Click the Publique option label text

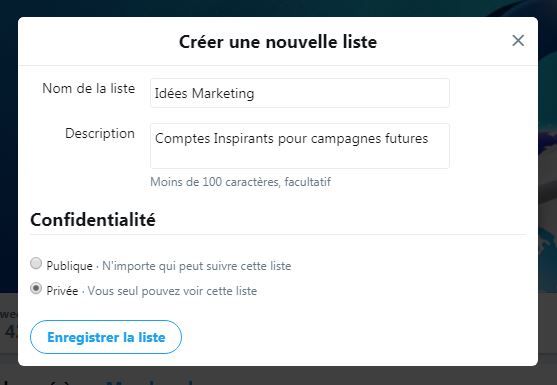point(70,266)
